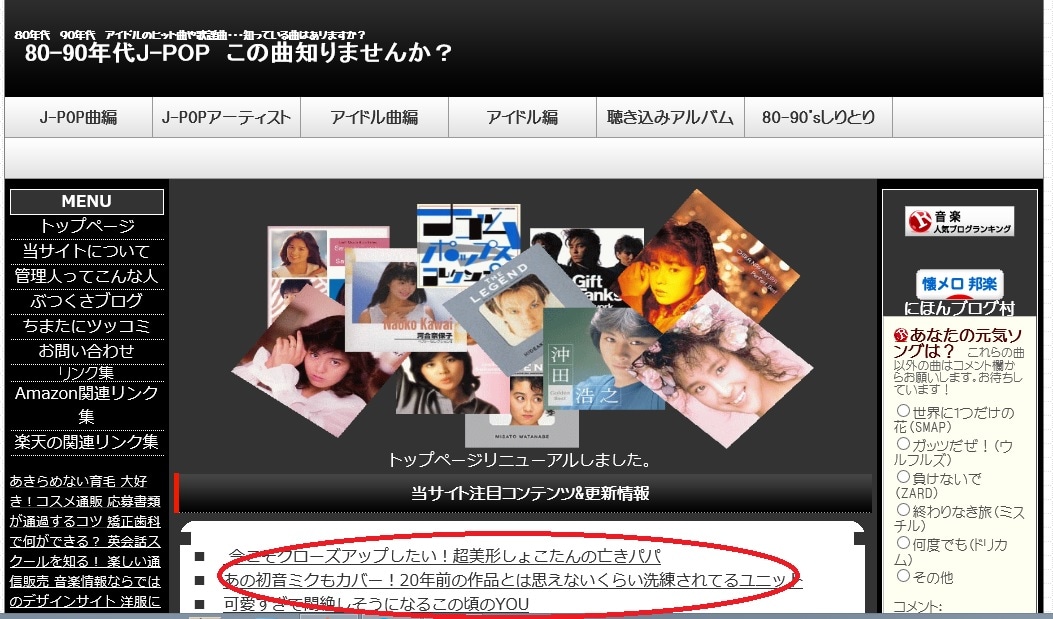Open the 今こそクローズアップしたい!超美形しょこたんの亡きパパ link
The height and width of the screenshot is (619, 1053).
click(x=445, y=556)
